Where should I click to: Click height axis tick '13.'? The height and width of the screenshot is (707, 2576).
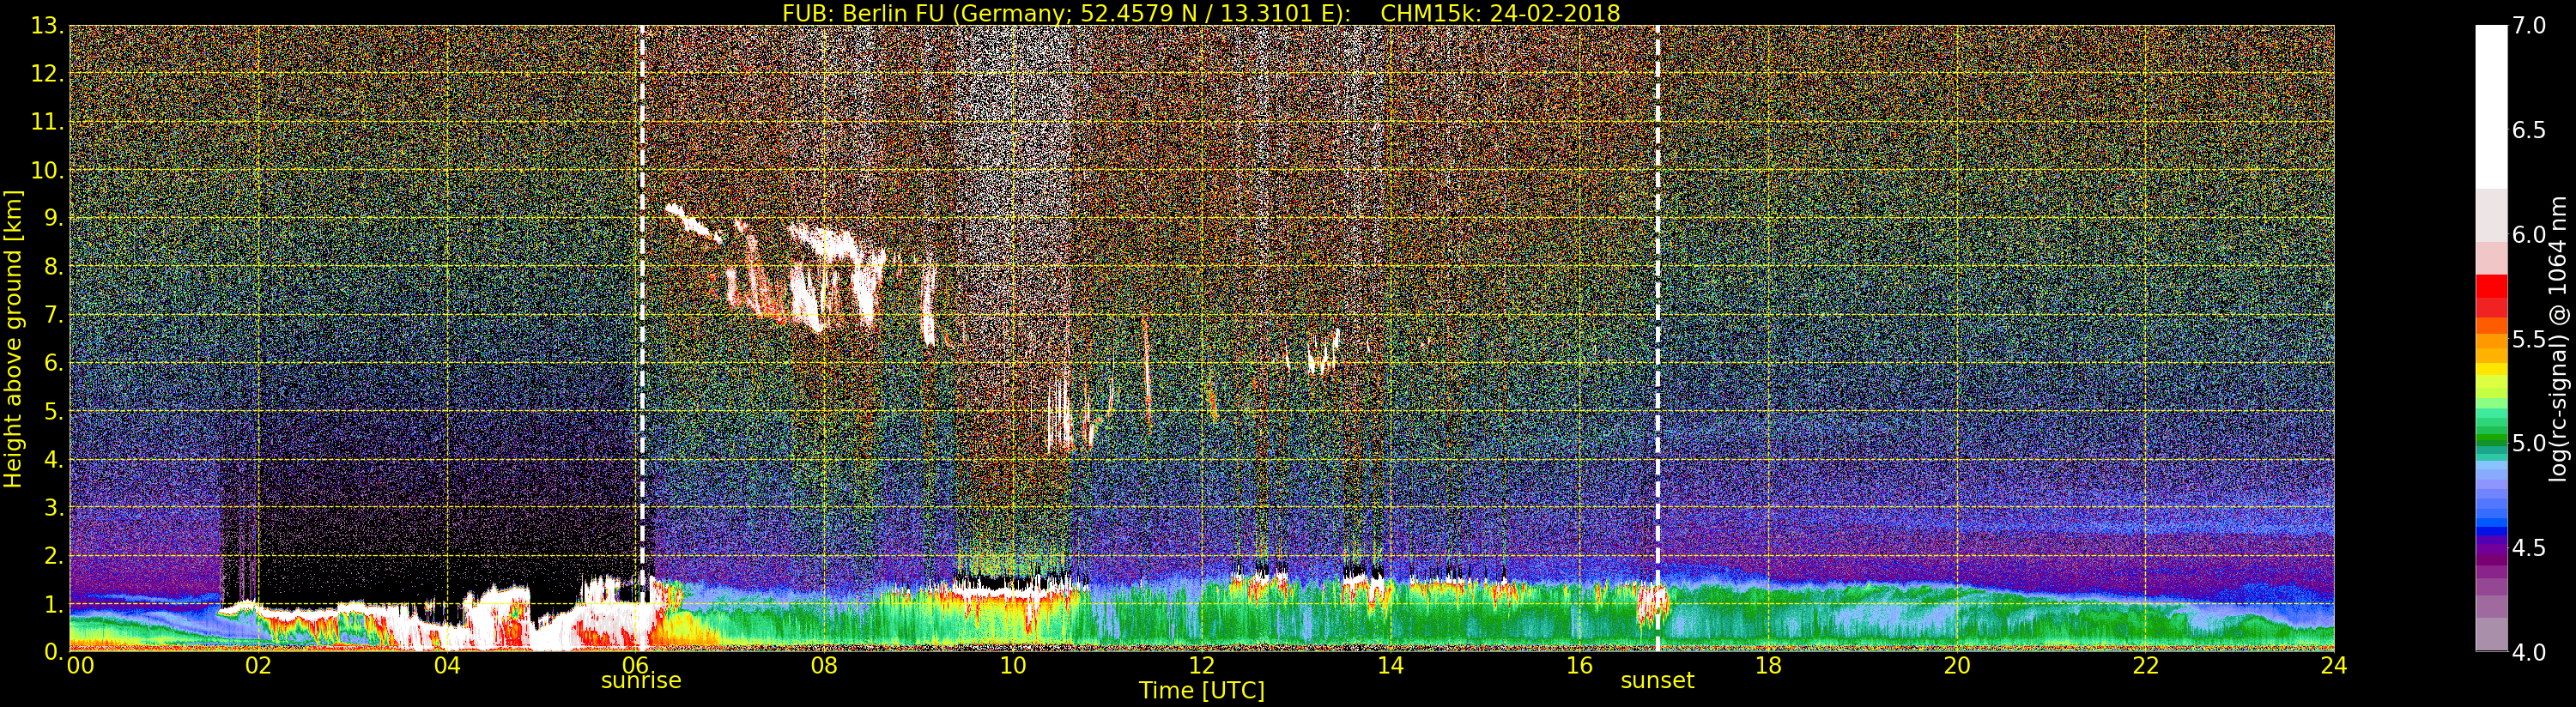coord(48,26)
